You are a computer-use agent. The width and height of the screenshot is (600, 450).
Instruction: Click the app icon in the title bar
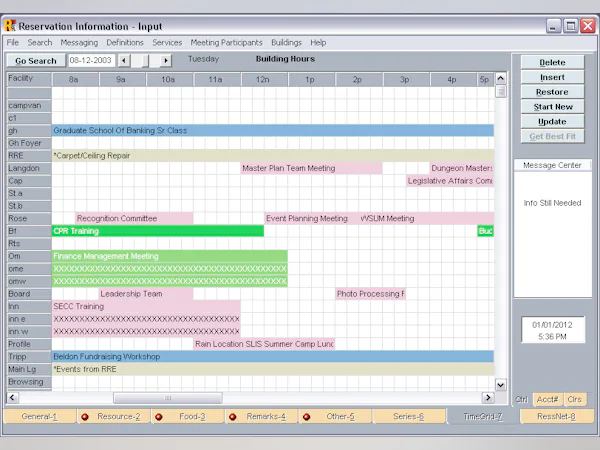pyautogui.click(x=10, y=26)
